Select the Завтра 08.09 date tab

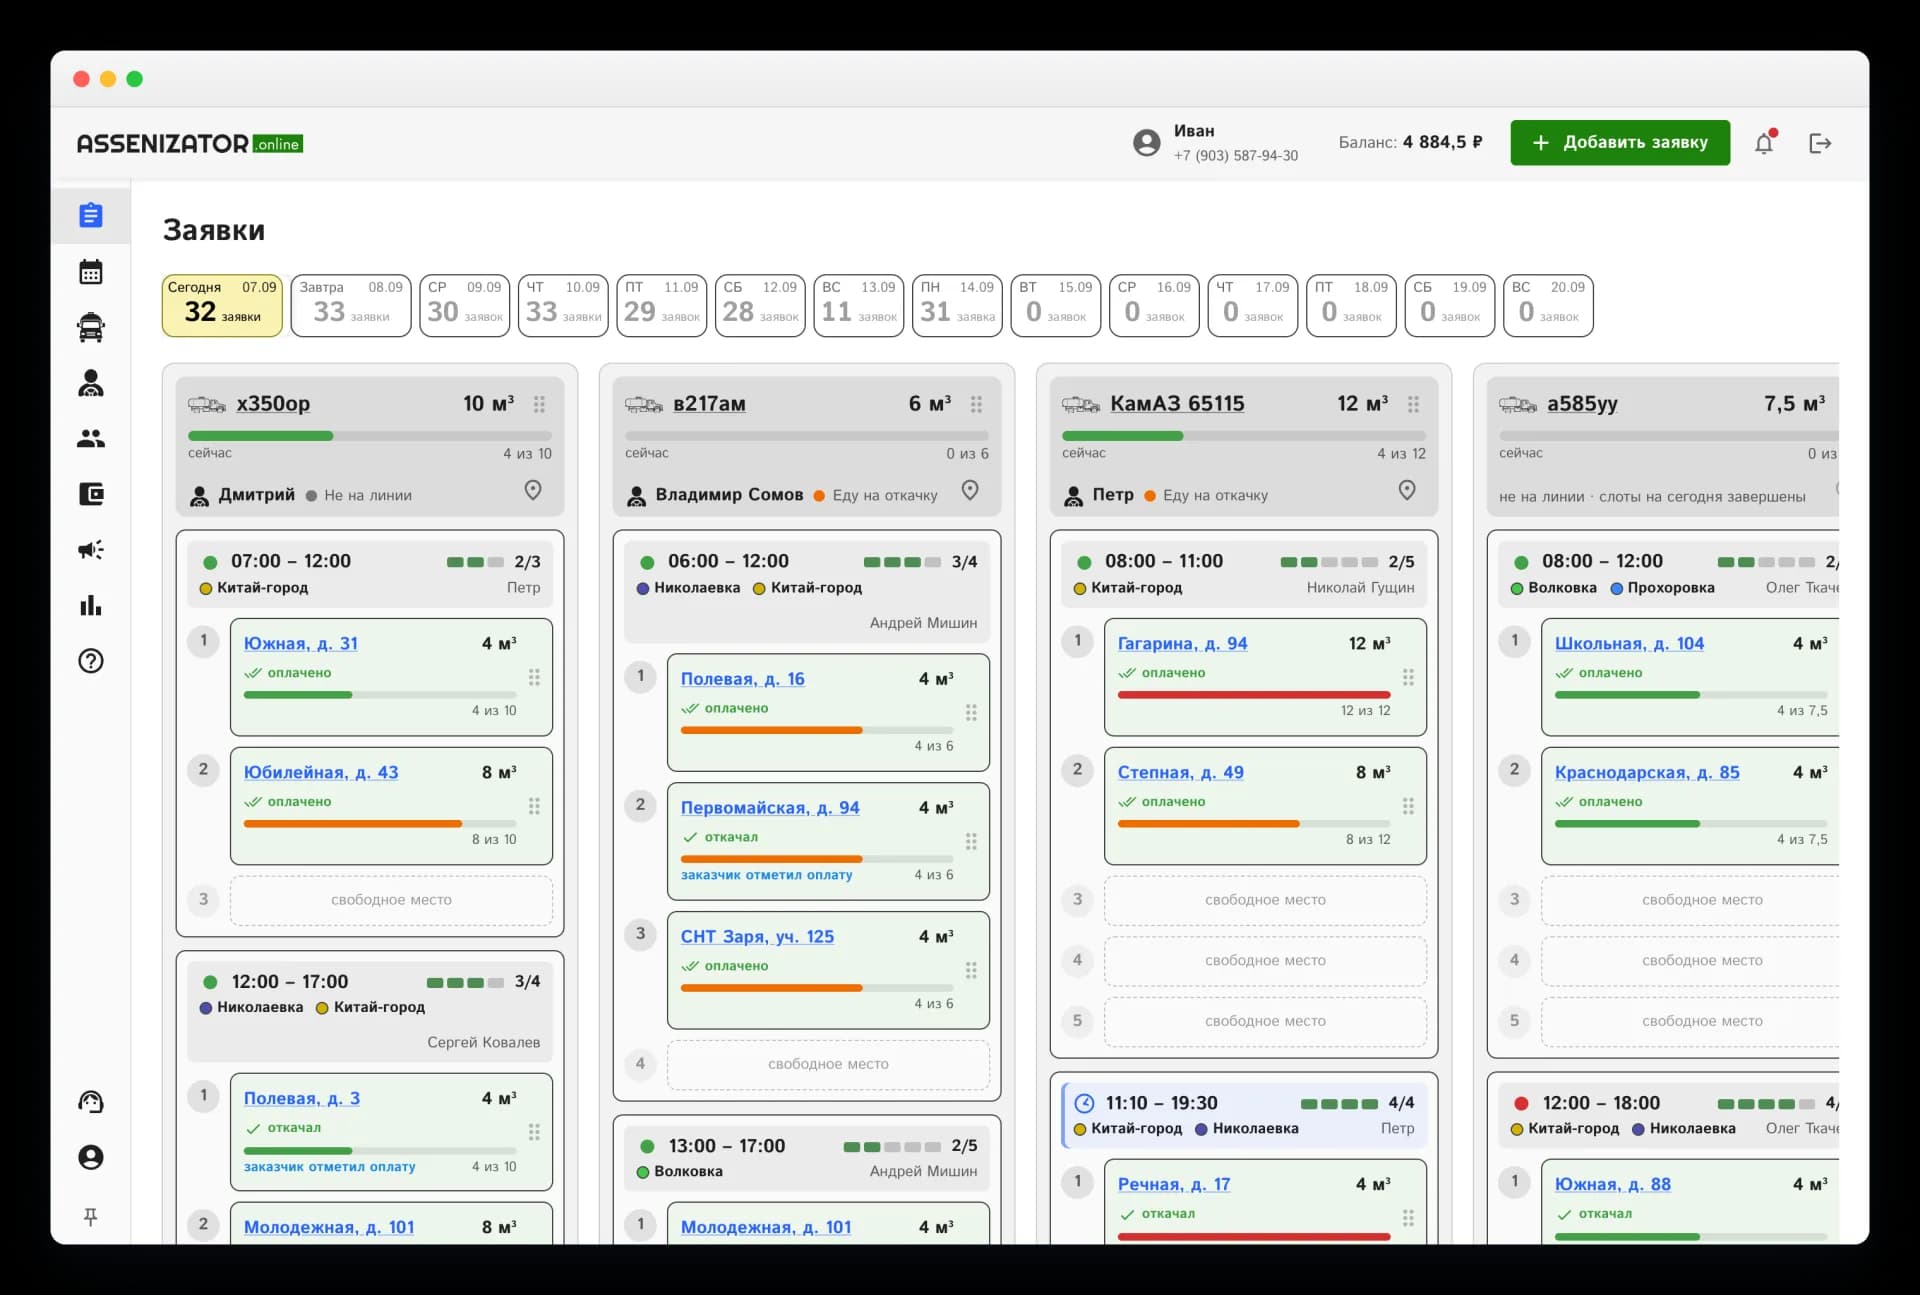pyautogui.click(x=351, y=305)
